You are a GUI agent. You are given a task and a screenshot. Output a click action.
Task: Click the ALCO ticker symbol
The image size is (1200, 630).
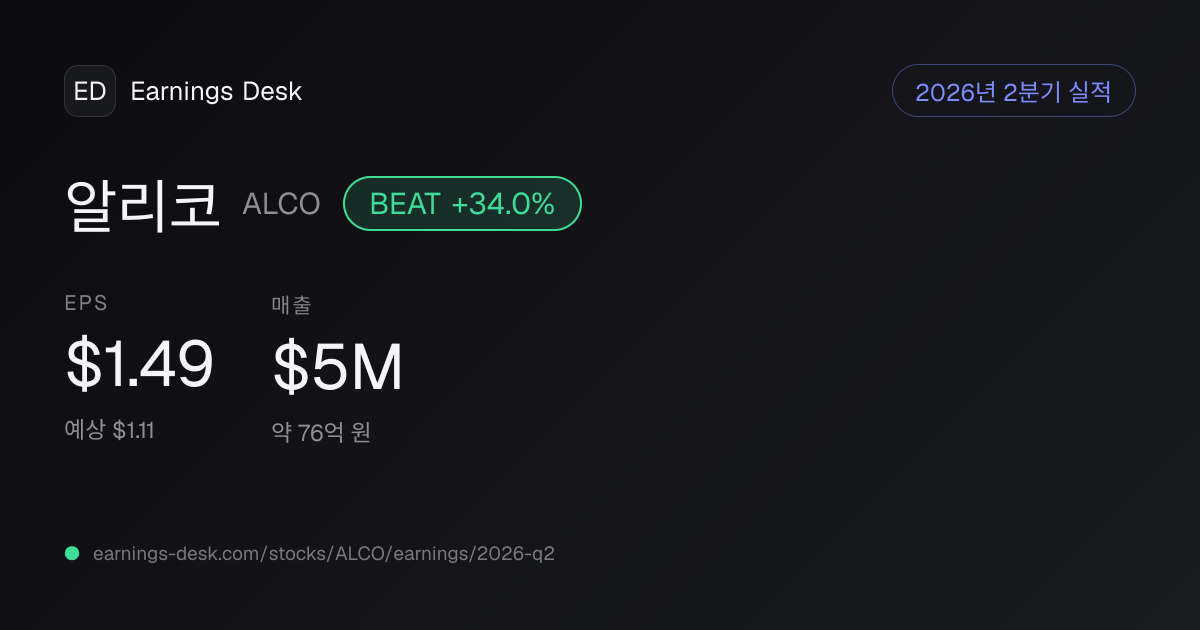click(281, 205)
